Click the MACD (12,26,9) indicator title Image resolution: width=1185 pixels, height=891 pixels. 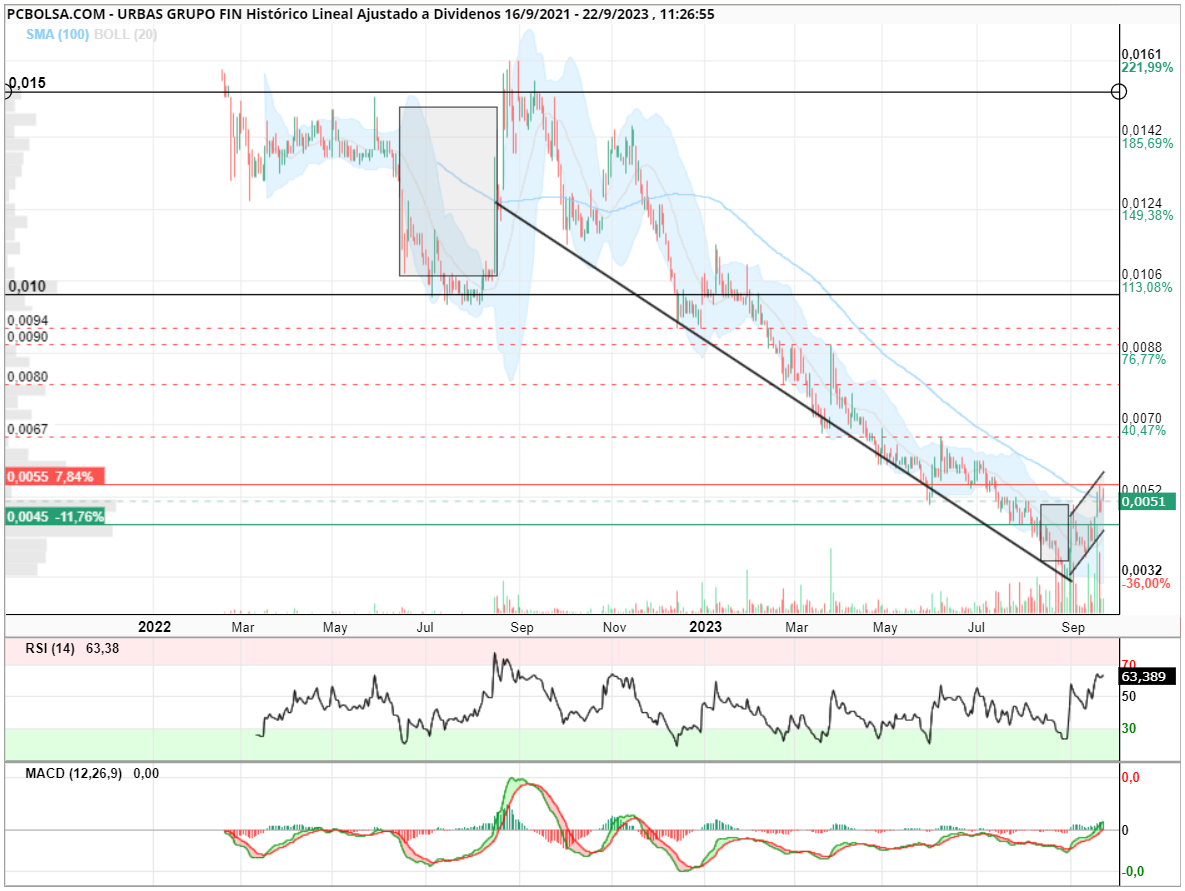73,773
